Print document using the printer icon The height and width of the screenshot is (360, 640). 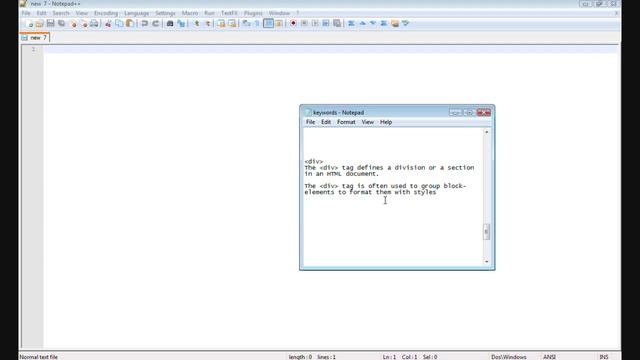[x=94, y=24]
